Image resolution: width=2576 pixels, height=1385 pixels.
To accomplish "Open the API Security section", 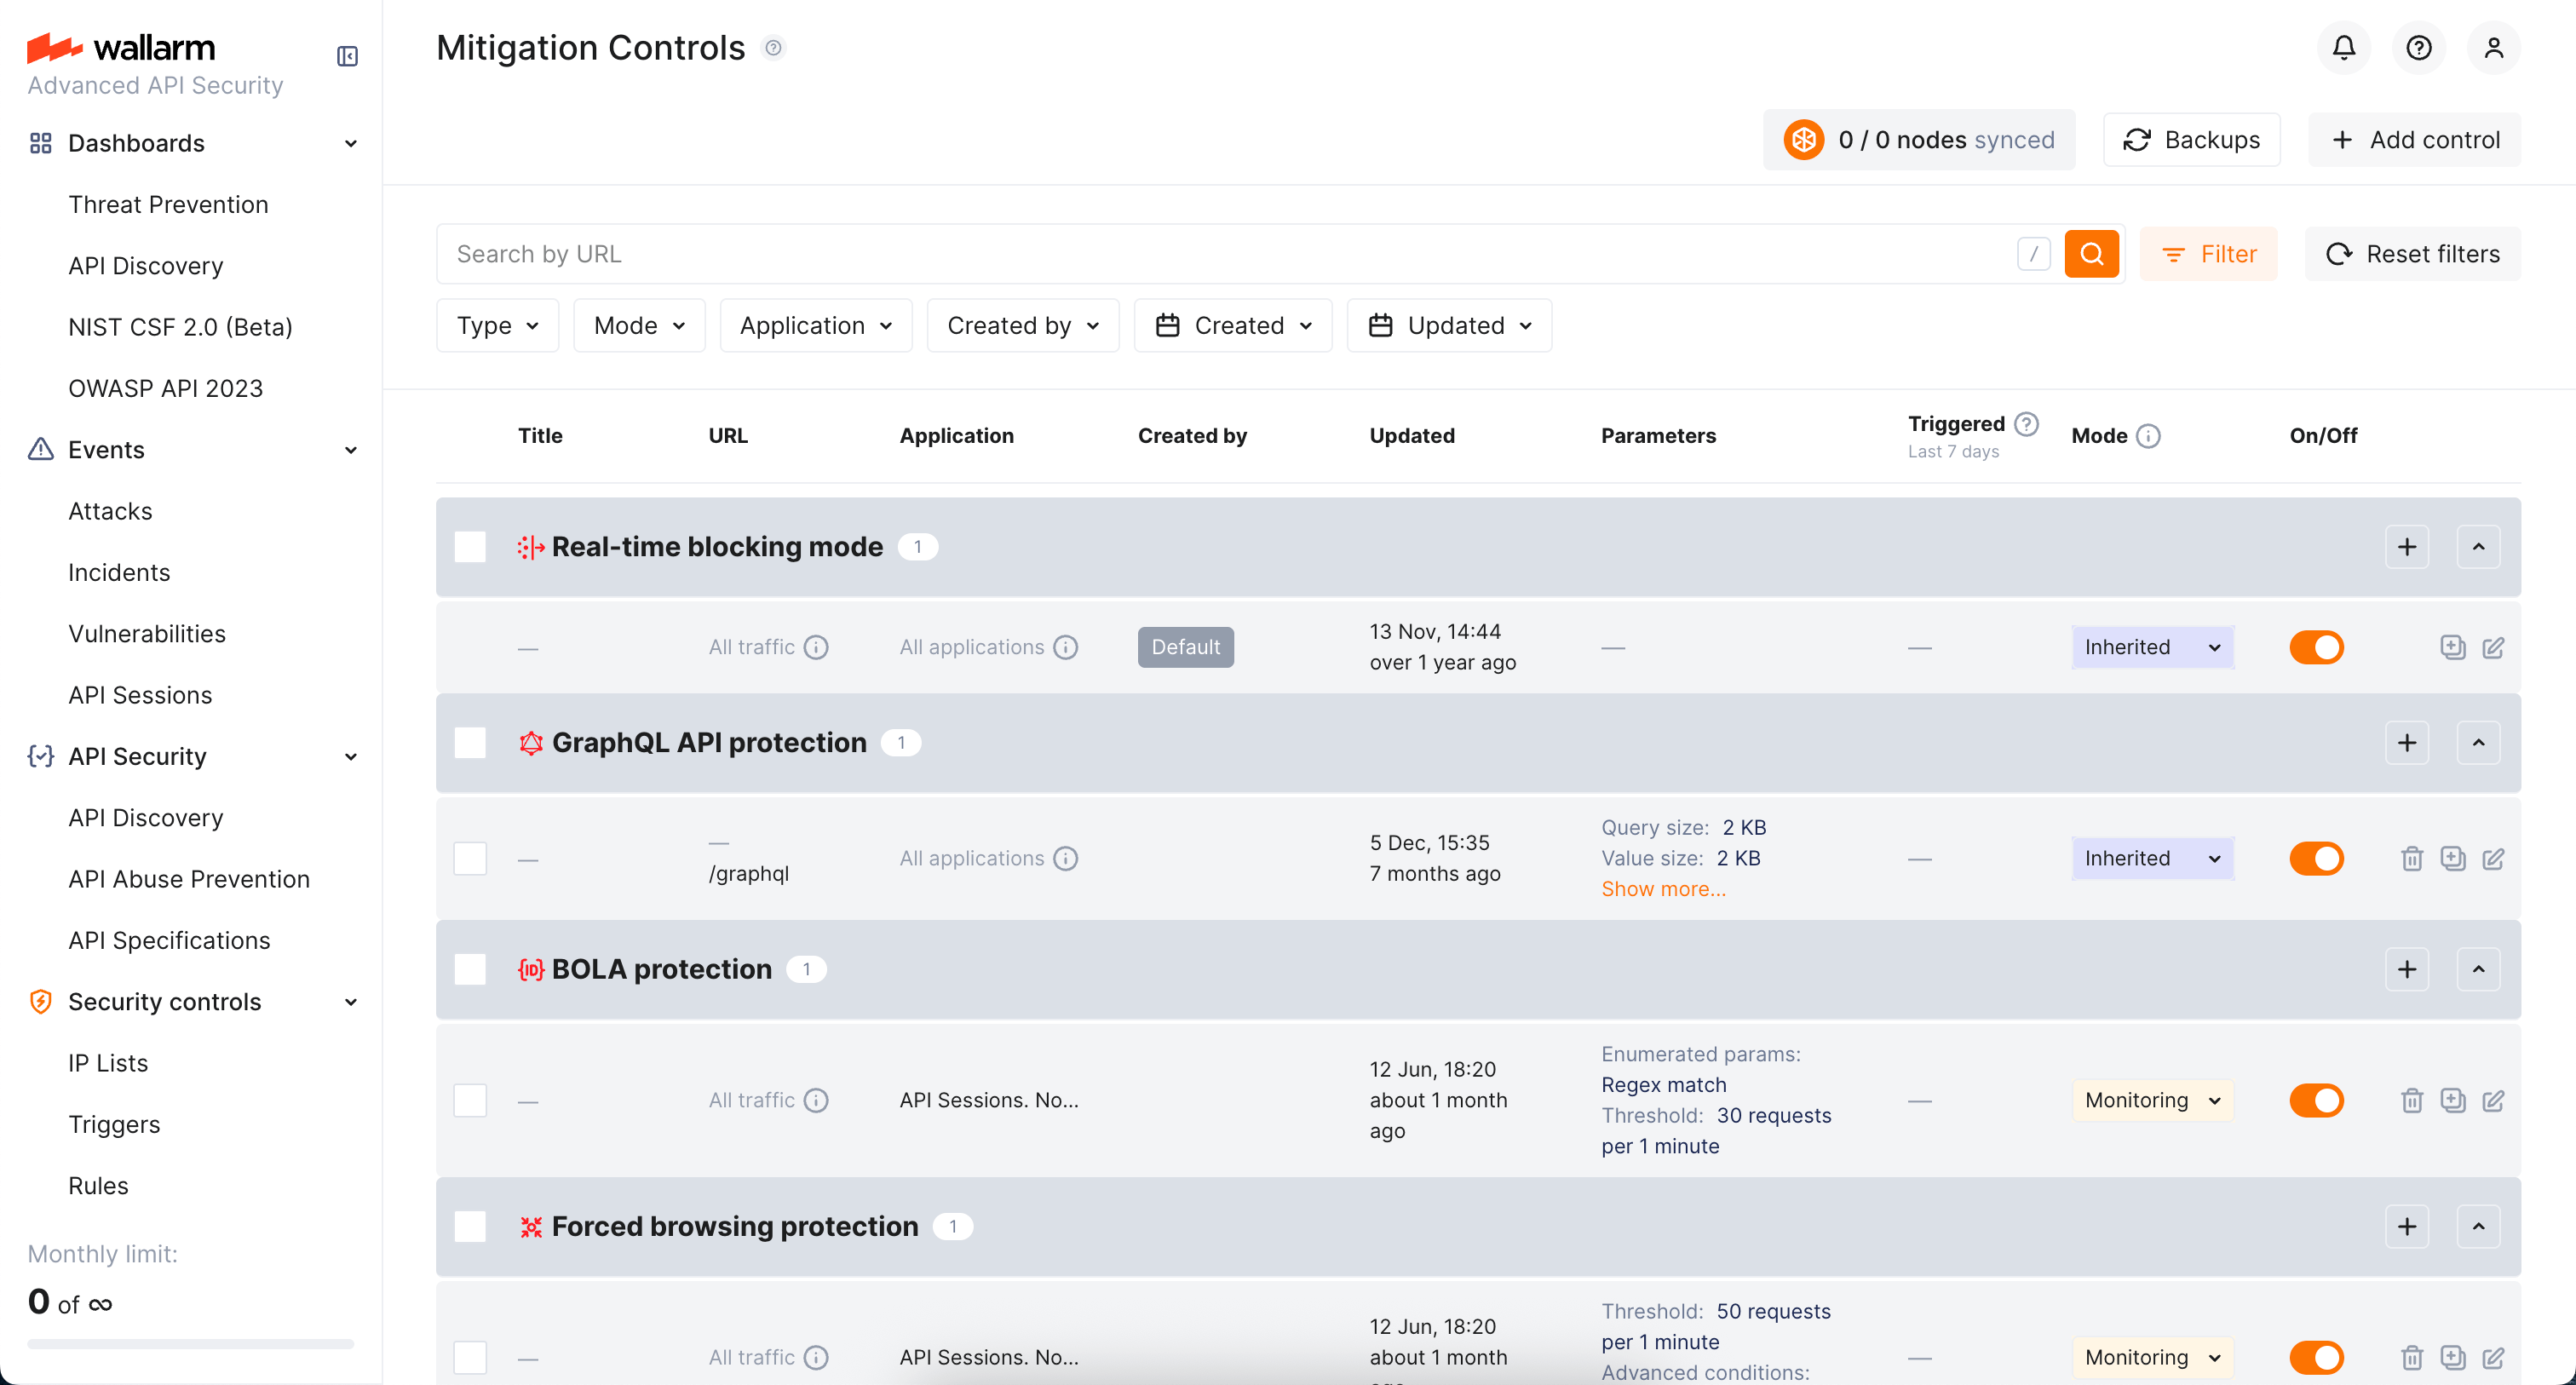I will [x=137, y=756].
